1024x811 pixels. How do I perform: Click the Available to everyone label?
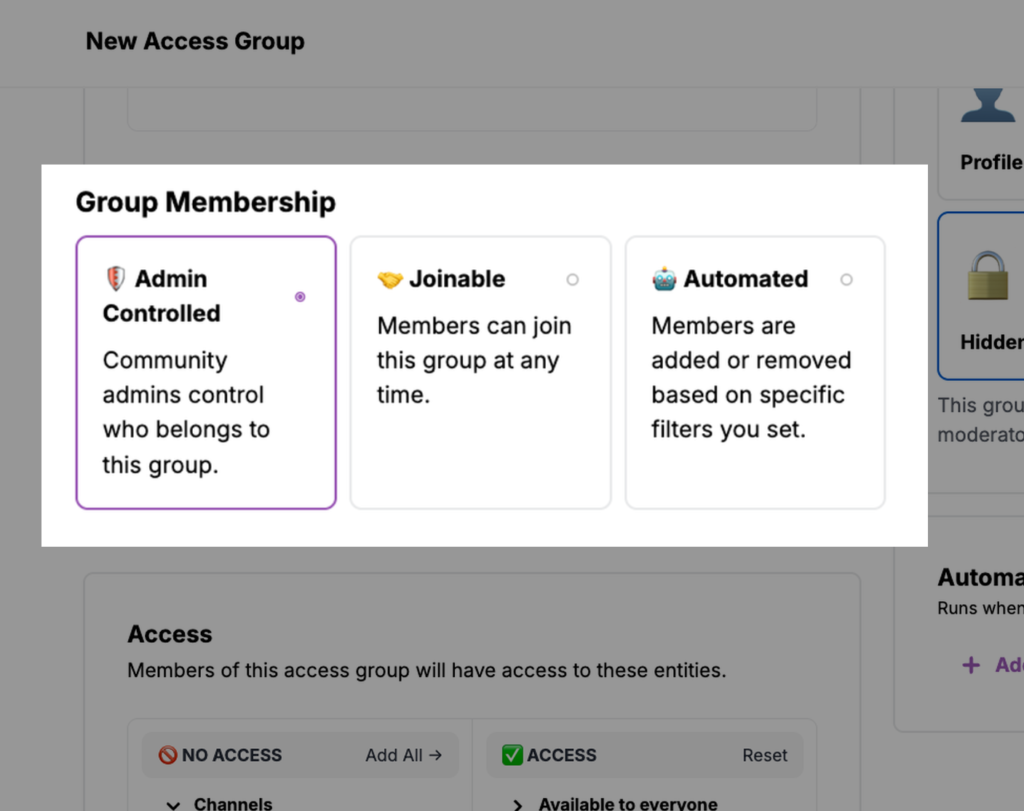tap(628, 804)
